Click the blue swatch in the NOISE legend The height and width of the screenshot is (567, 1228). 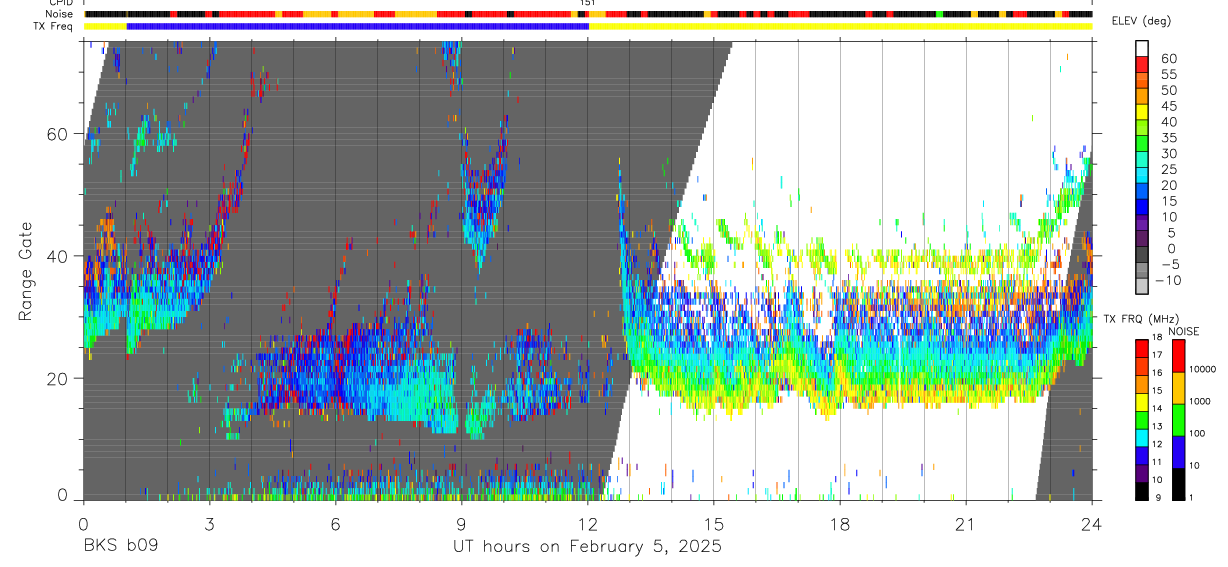(1179, 452)
